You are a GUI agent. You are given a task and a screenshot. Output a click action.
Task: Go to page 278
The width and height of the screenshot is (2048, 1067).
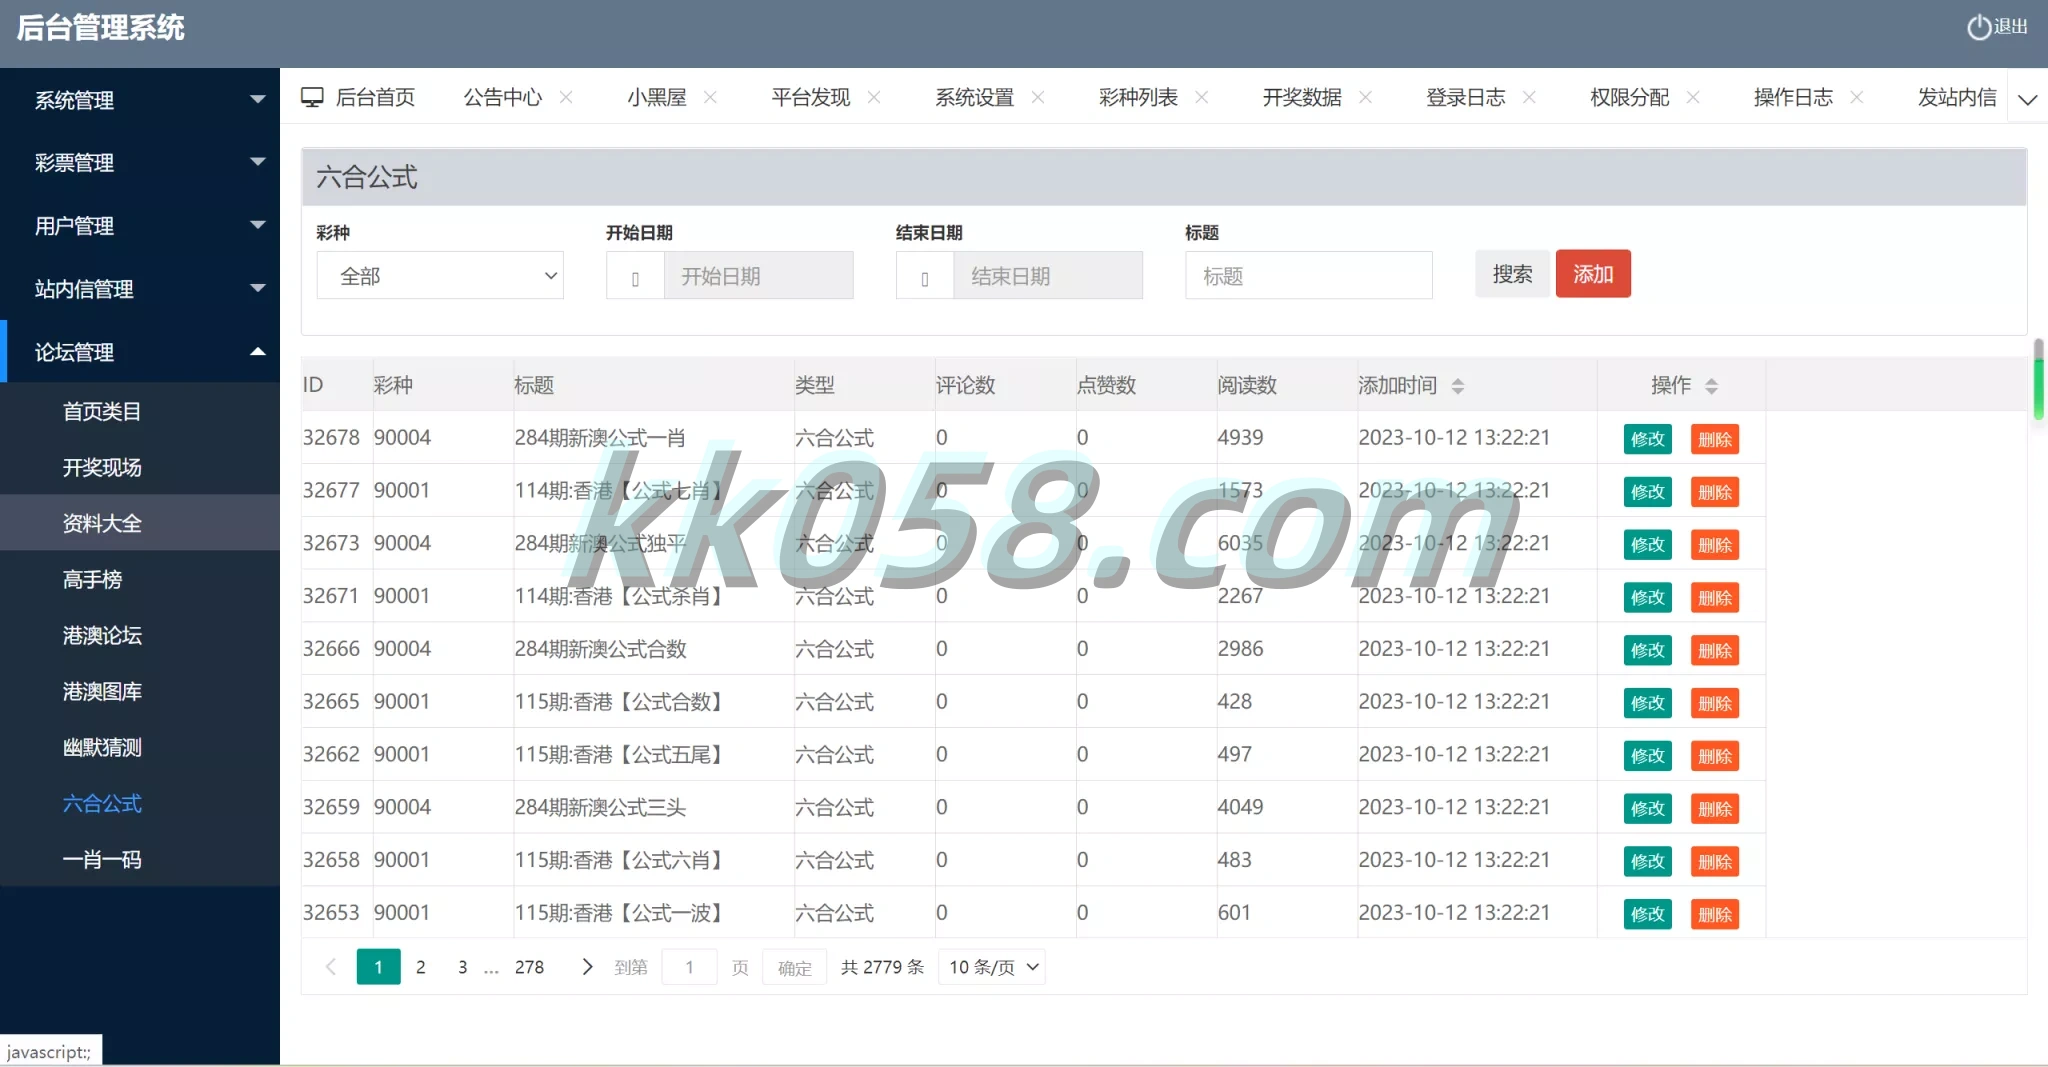pyautogui.click(x=530, y=967)
